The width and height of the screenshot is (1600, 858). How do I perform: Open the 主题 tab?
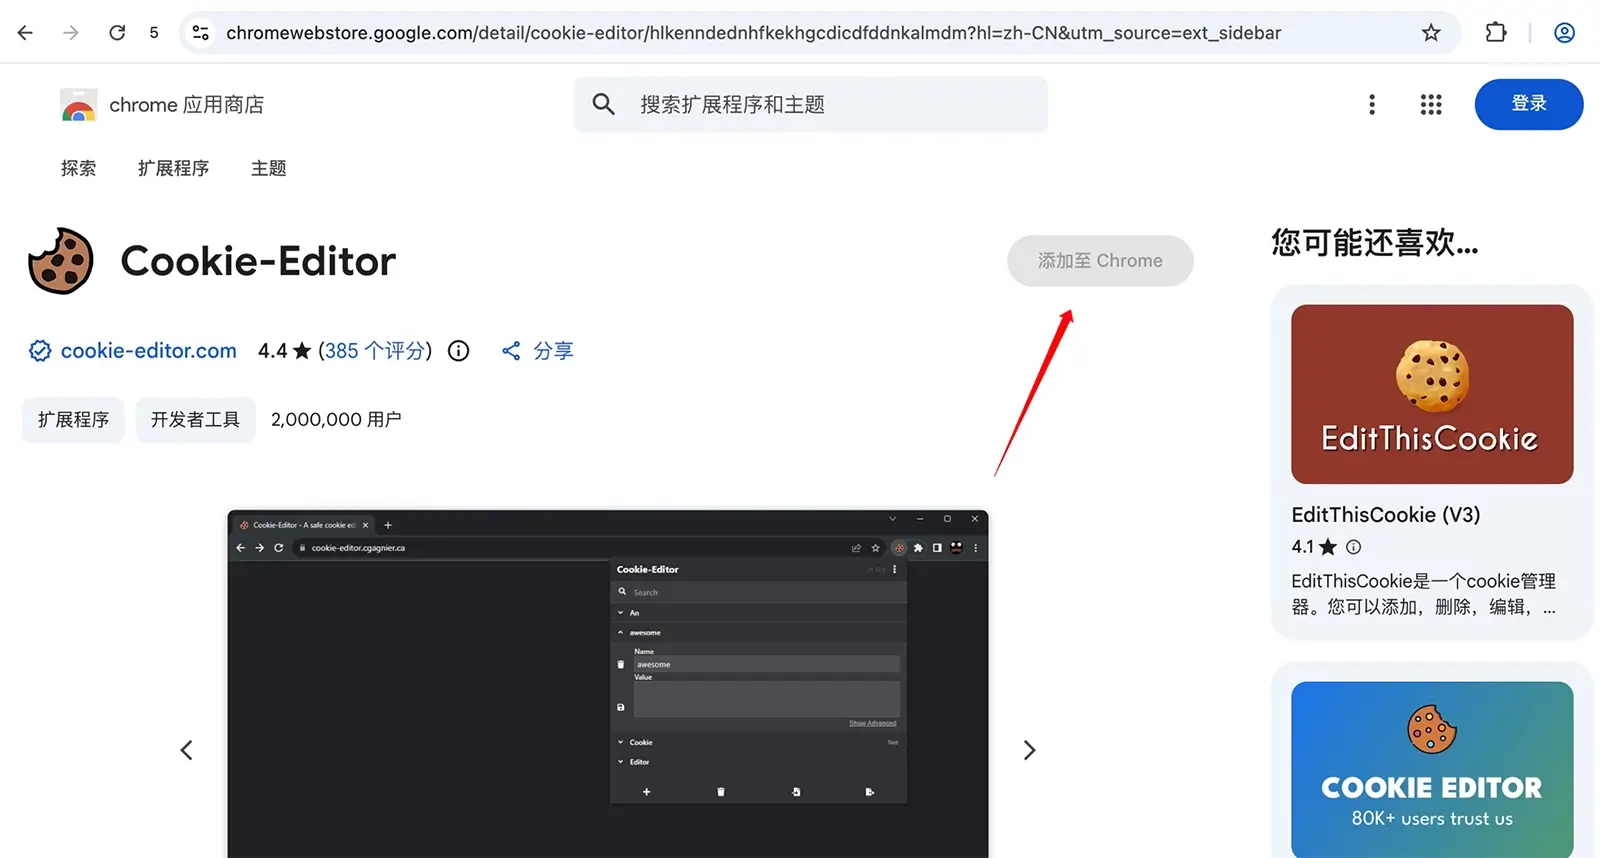coord(268,168)
